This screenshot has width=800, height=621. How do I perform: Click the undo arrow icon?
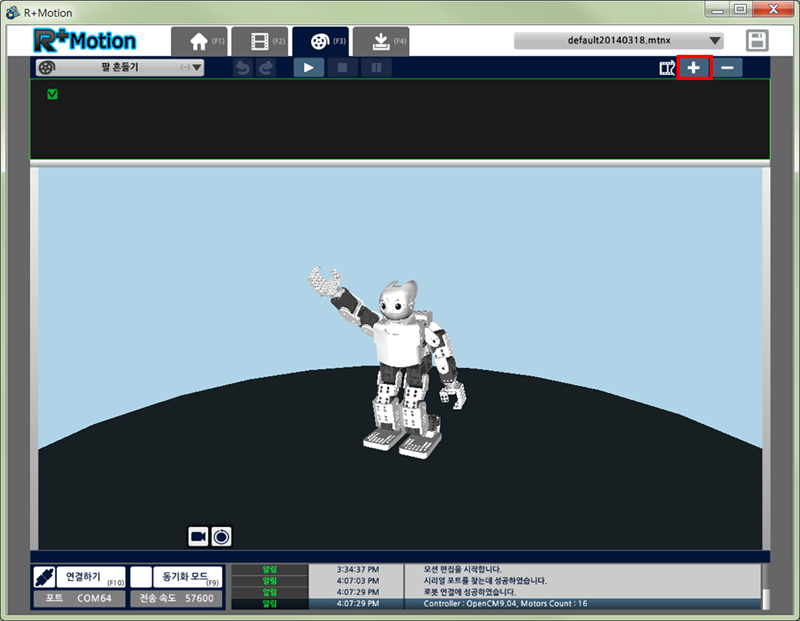[x=243, y=68]
